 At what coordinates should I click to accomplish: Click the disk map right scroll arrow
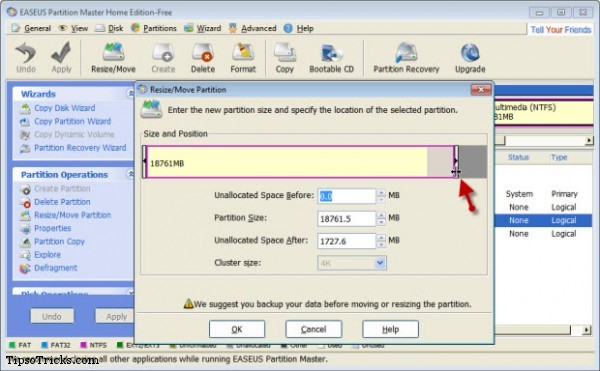coord(589,140)
